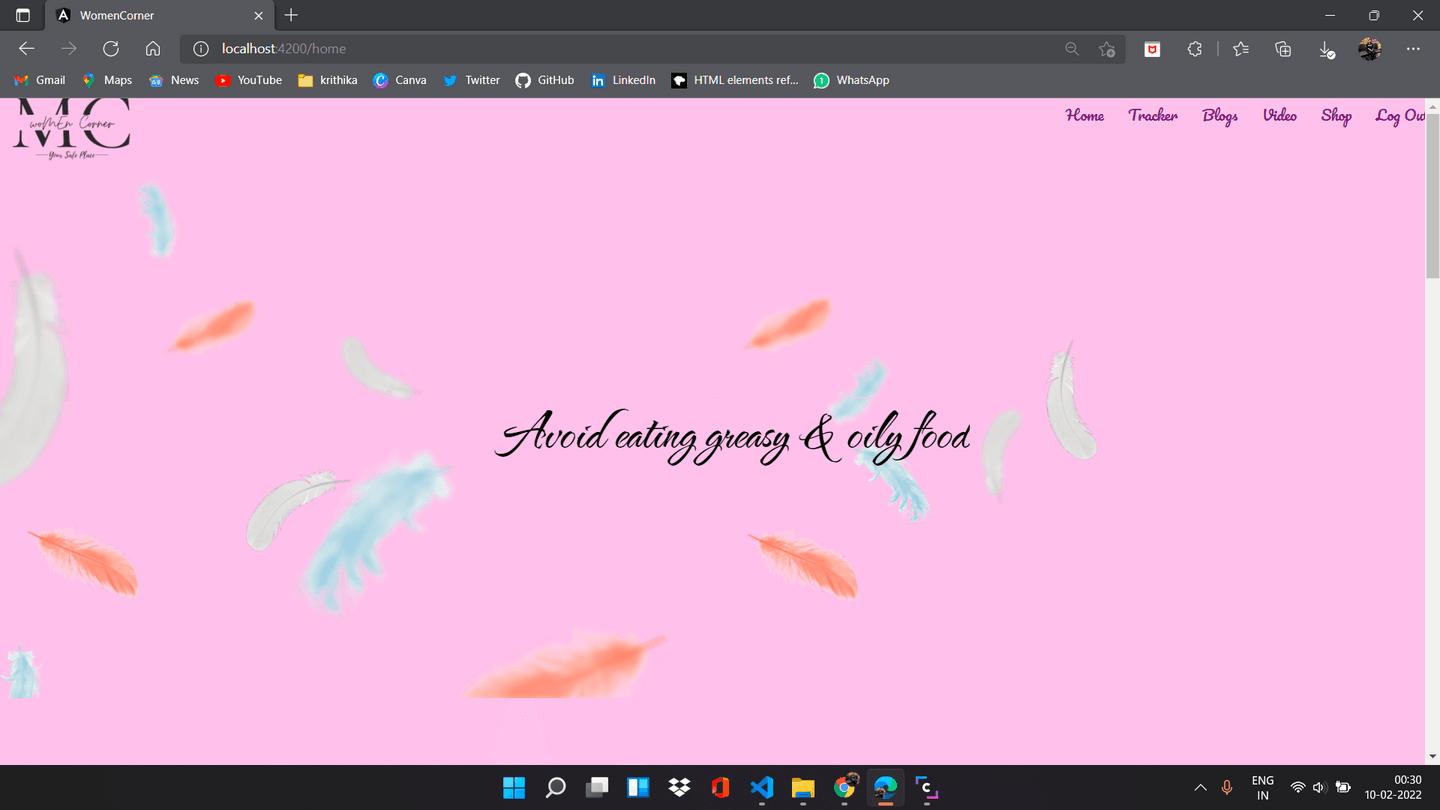The height and width of the screenshot is (810, 1440).
Task: Open the Canva bookmark
Action: pyautogui.click(x=400, y=80)
